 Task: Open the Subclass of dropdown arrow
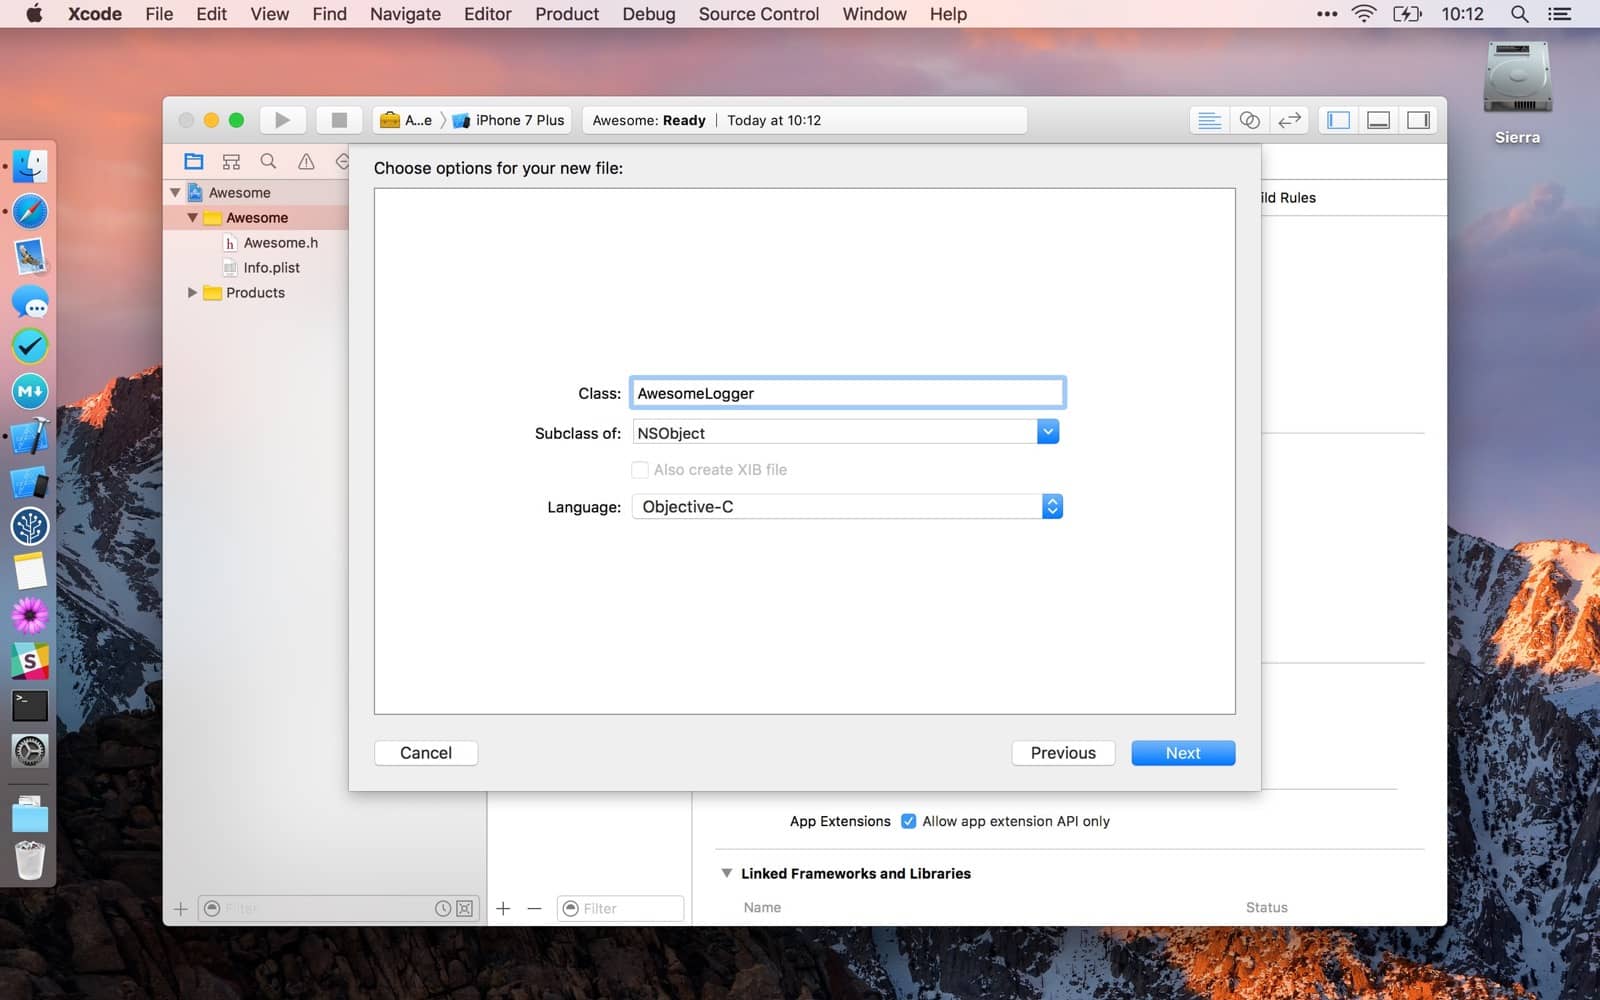[x=1047, y=432]
